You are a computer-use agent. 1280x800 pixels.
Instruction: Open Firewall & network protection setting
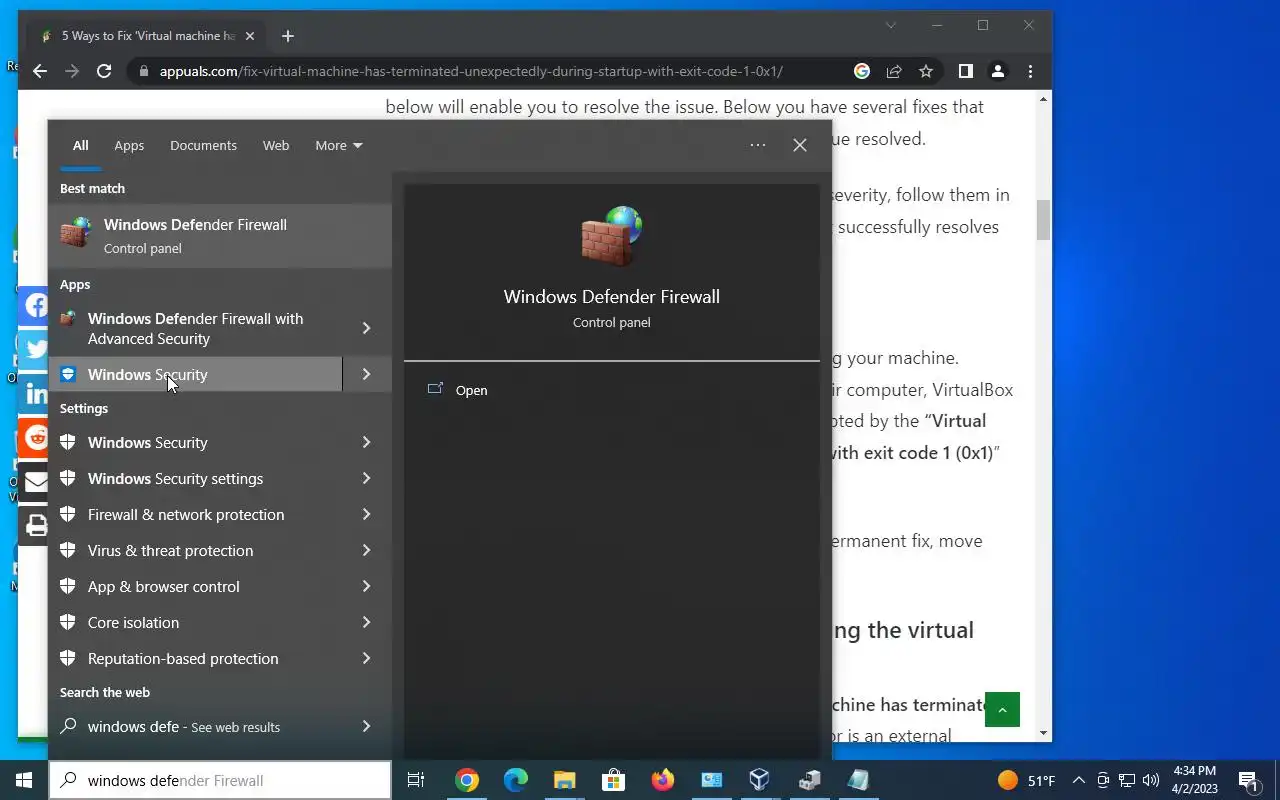click(196, 514)
